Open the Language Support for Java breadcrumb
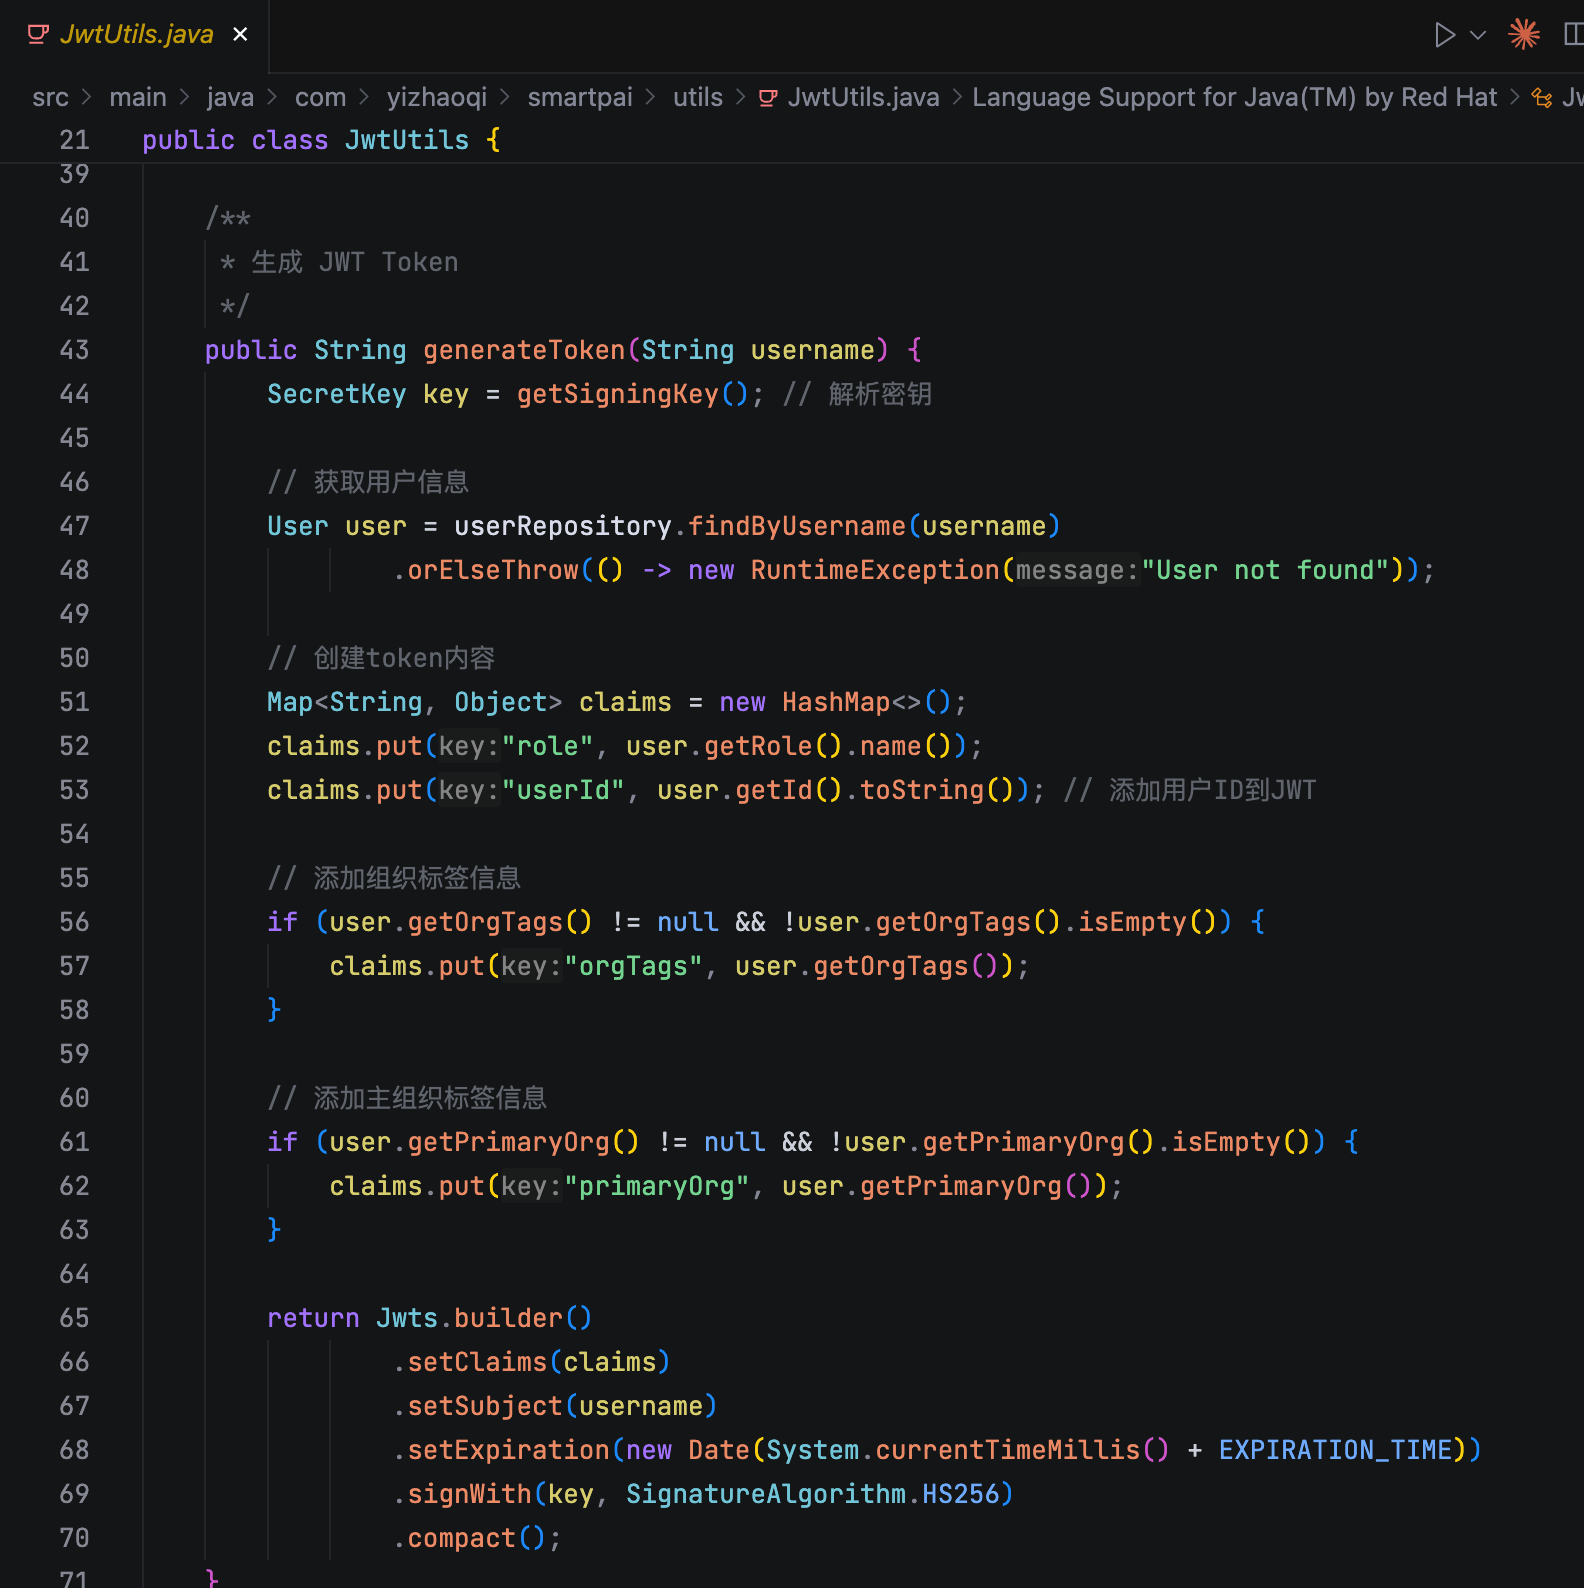Screen dimensions: 1584x1588 pyautogui.click(x=1235, y=97)
